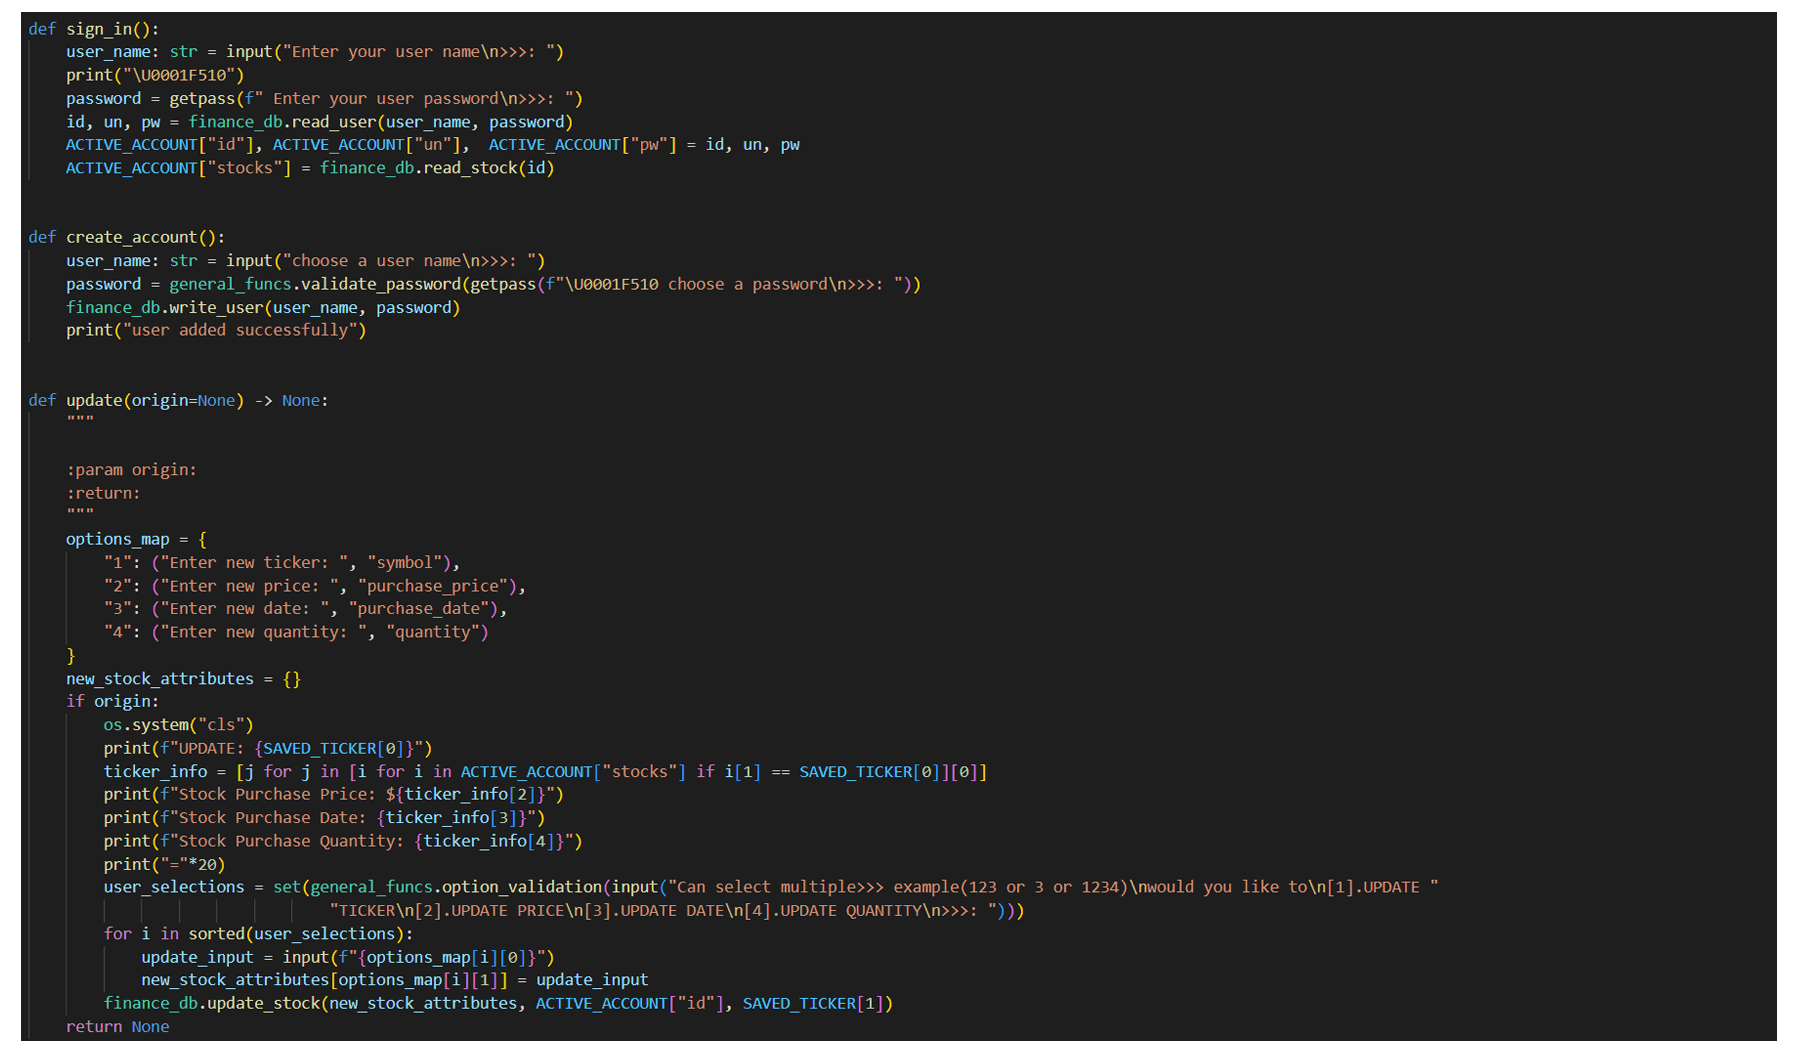Click the 'user_name: str = input("Enter your user name' line
Screen dimensions: 1798x1053
click(315, 52)
